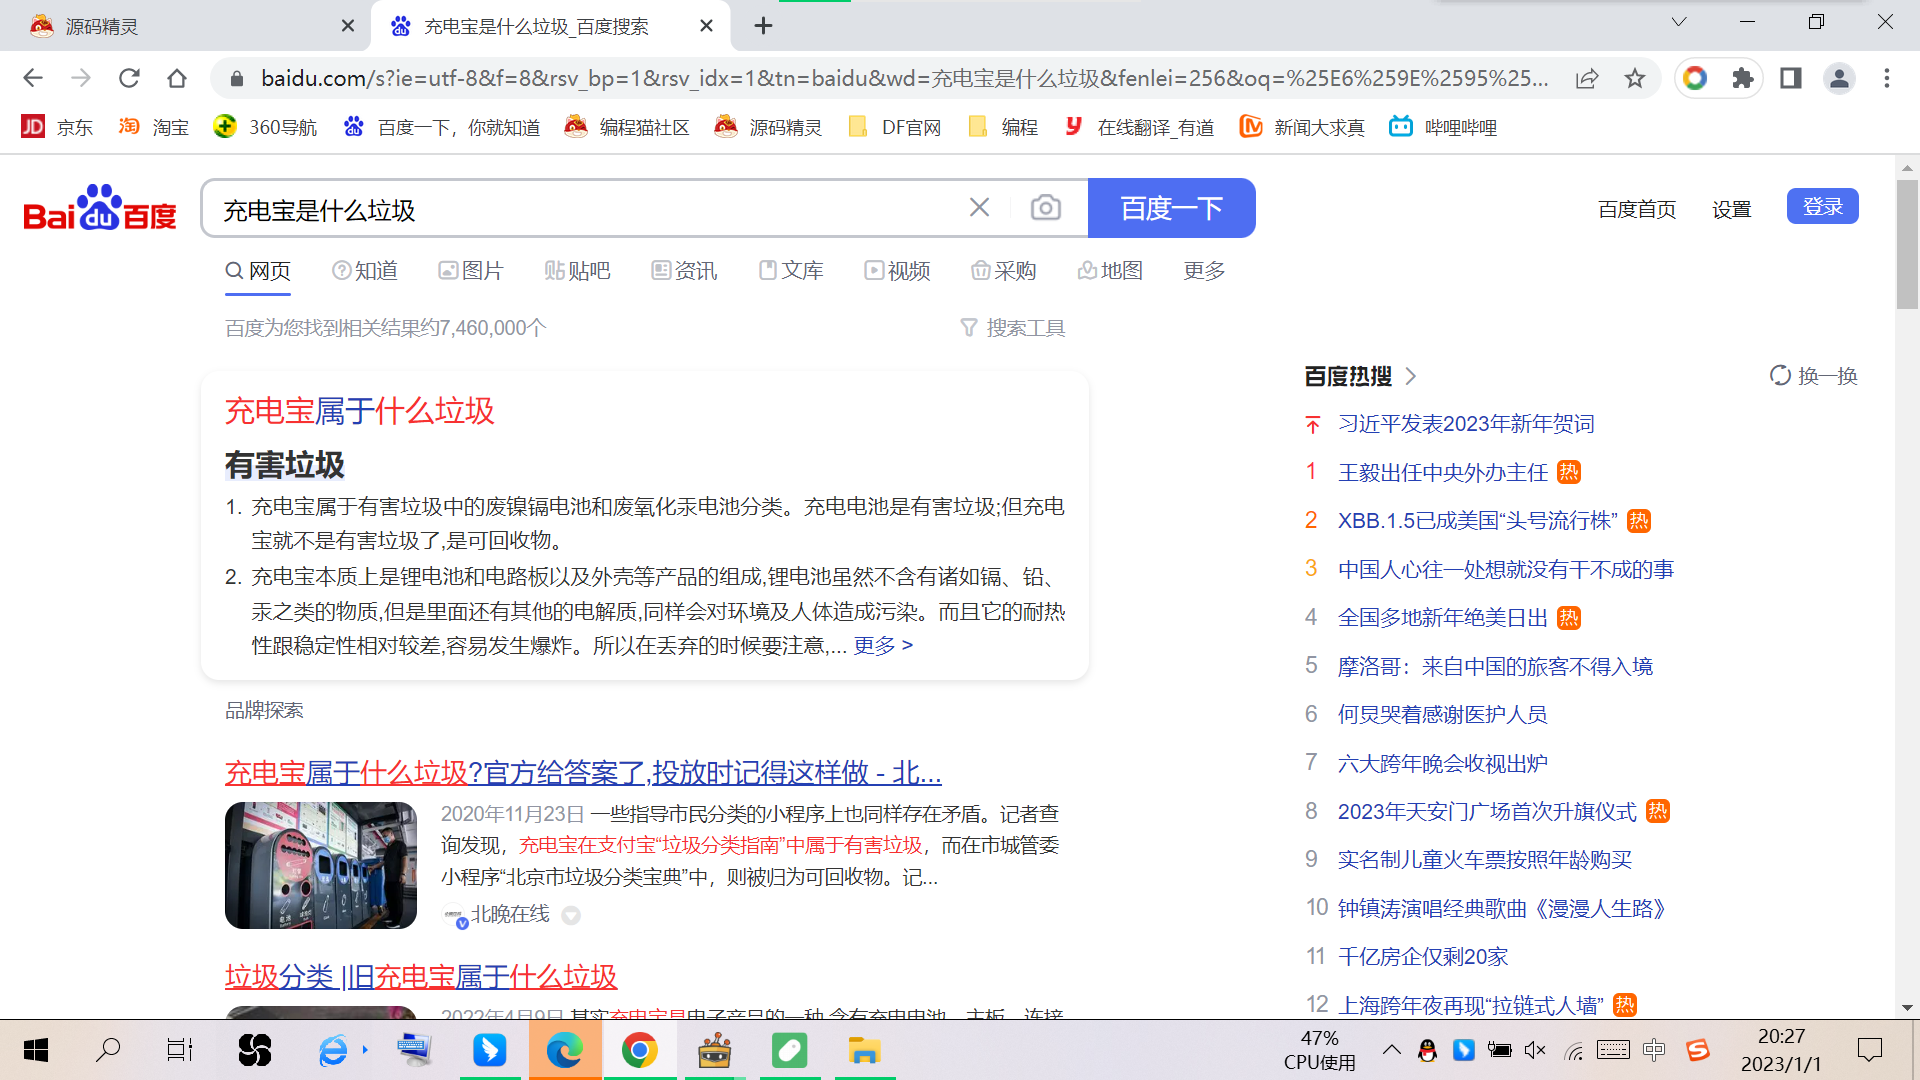1920x1080 pixels.
Task: Open image search with the camera icon
Action: click(x=1046, y=207)
